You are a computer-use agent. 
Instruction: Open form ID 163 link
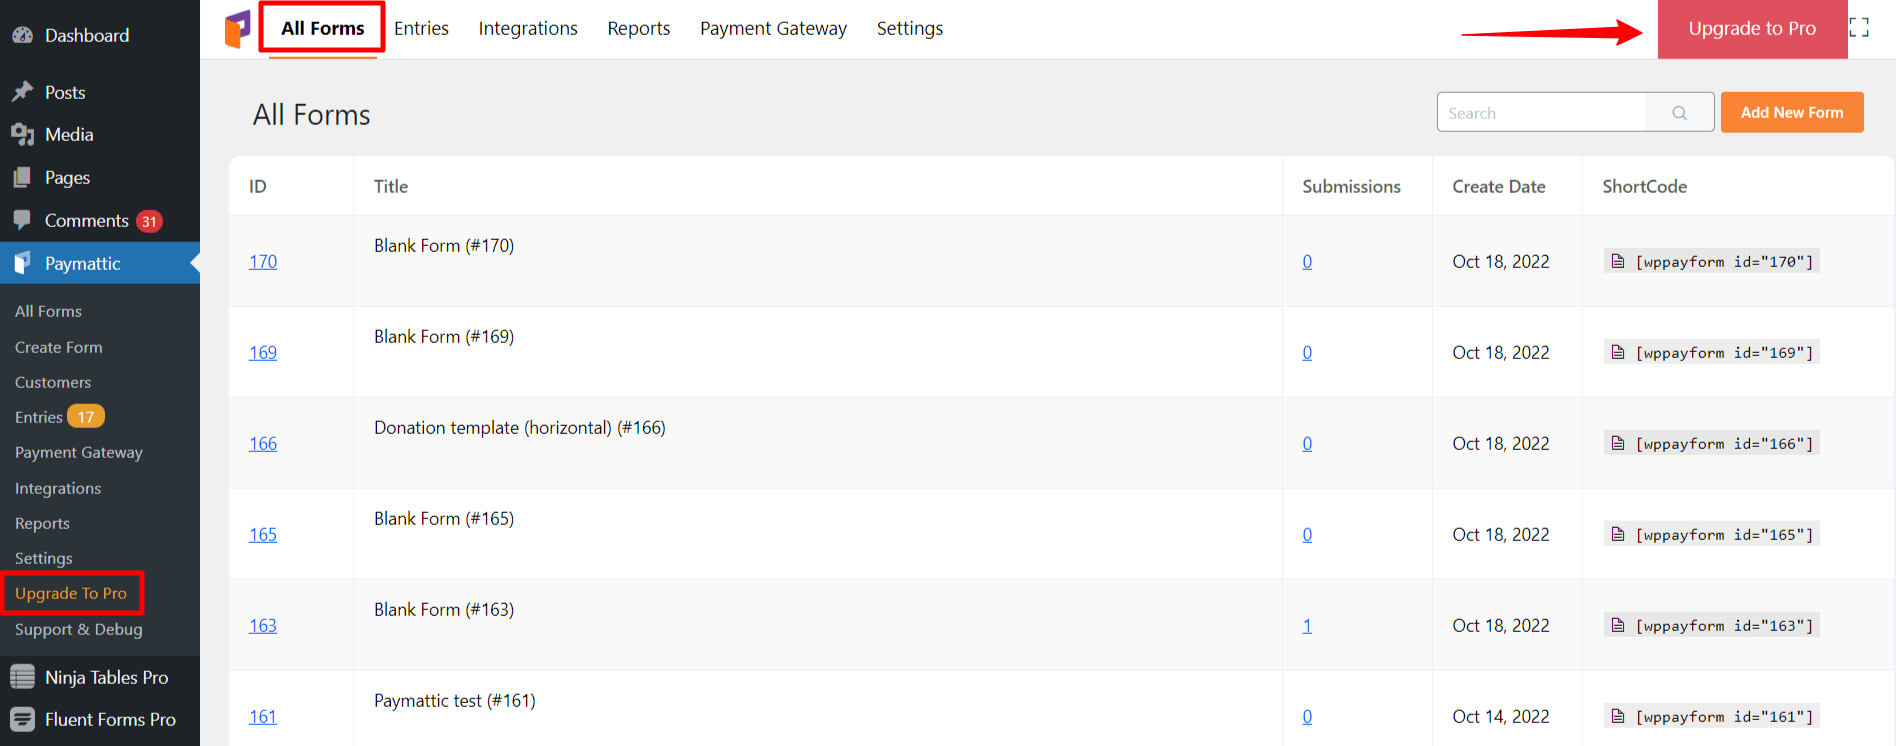point(263,625)
